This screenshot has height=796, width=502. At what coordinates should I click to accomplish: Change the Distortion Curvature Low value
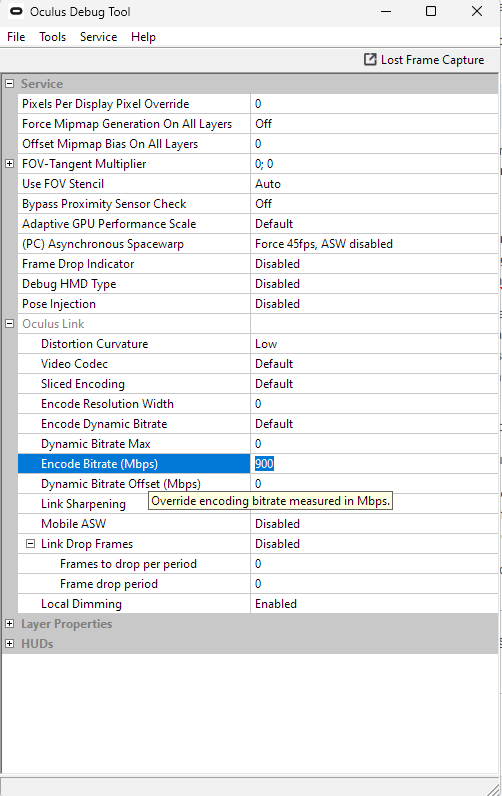374,344
